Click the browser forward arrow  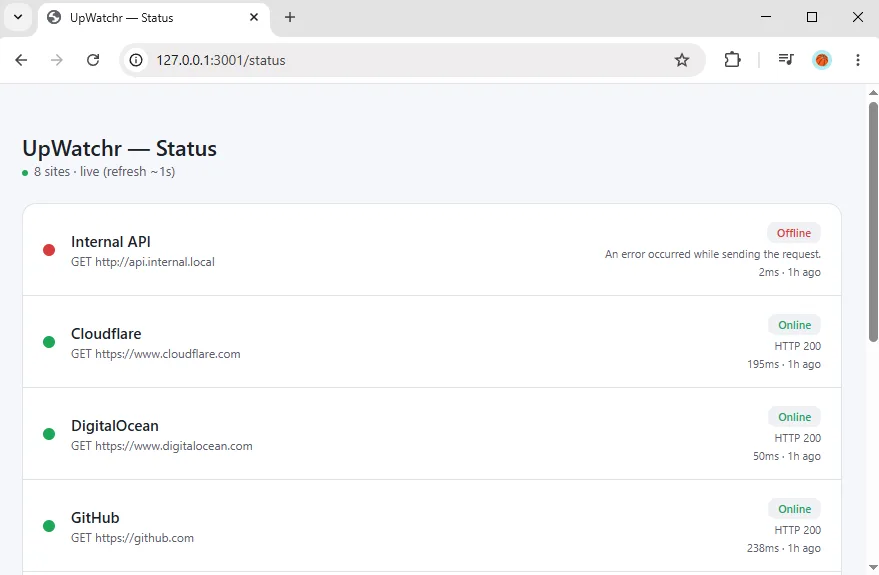pos(57,60)
